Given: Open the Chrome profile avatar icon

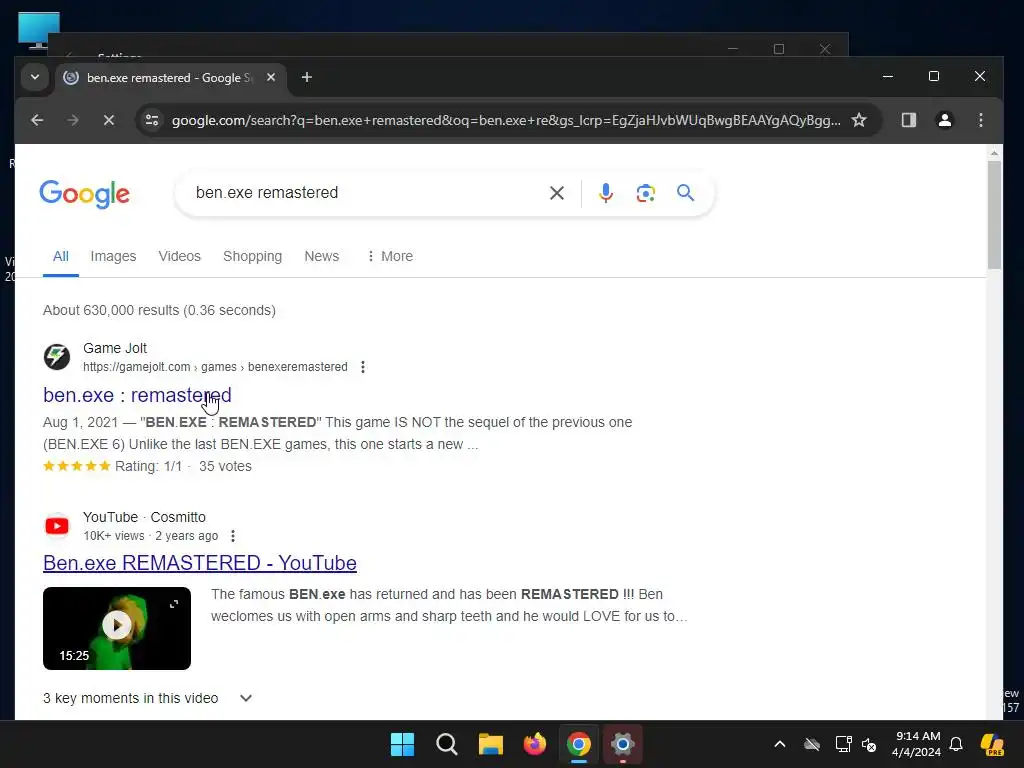Looking at the screenshot, I should tap(944, 120).
